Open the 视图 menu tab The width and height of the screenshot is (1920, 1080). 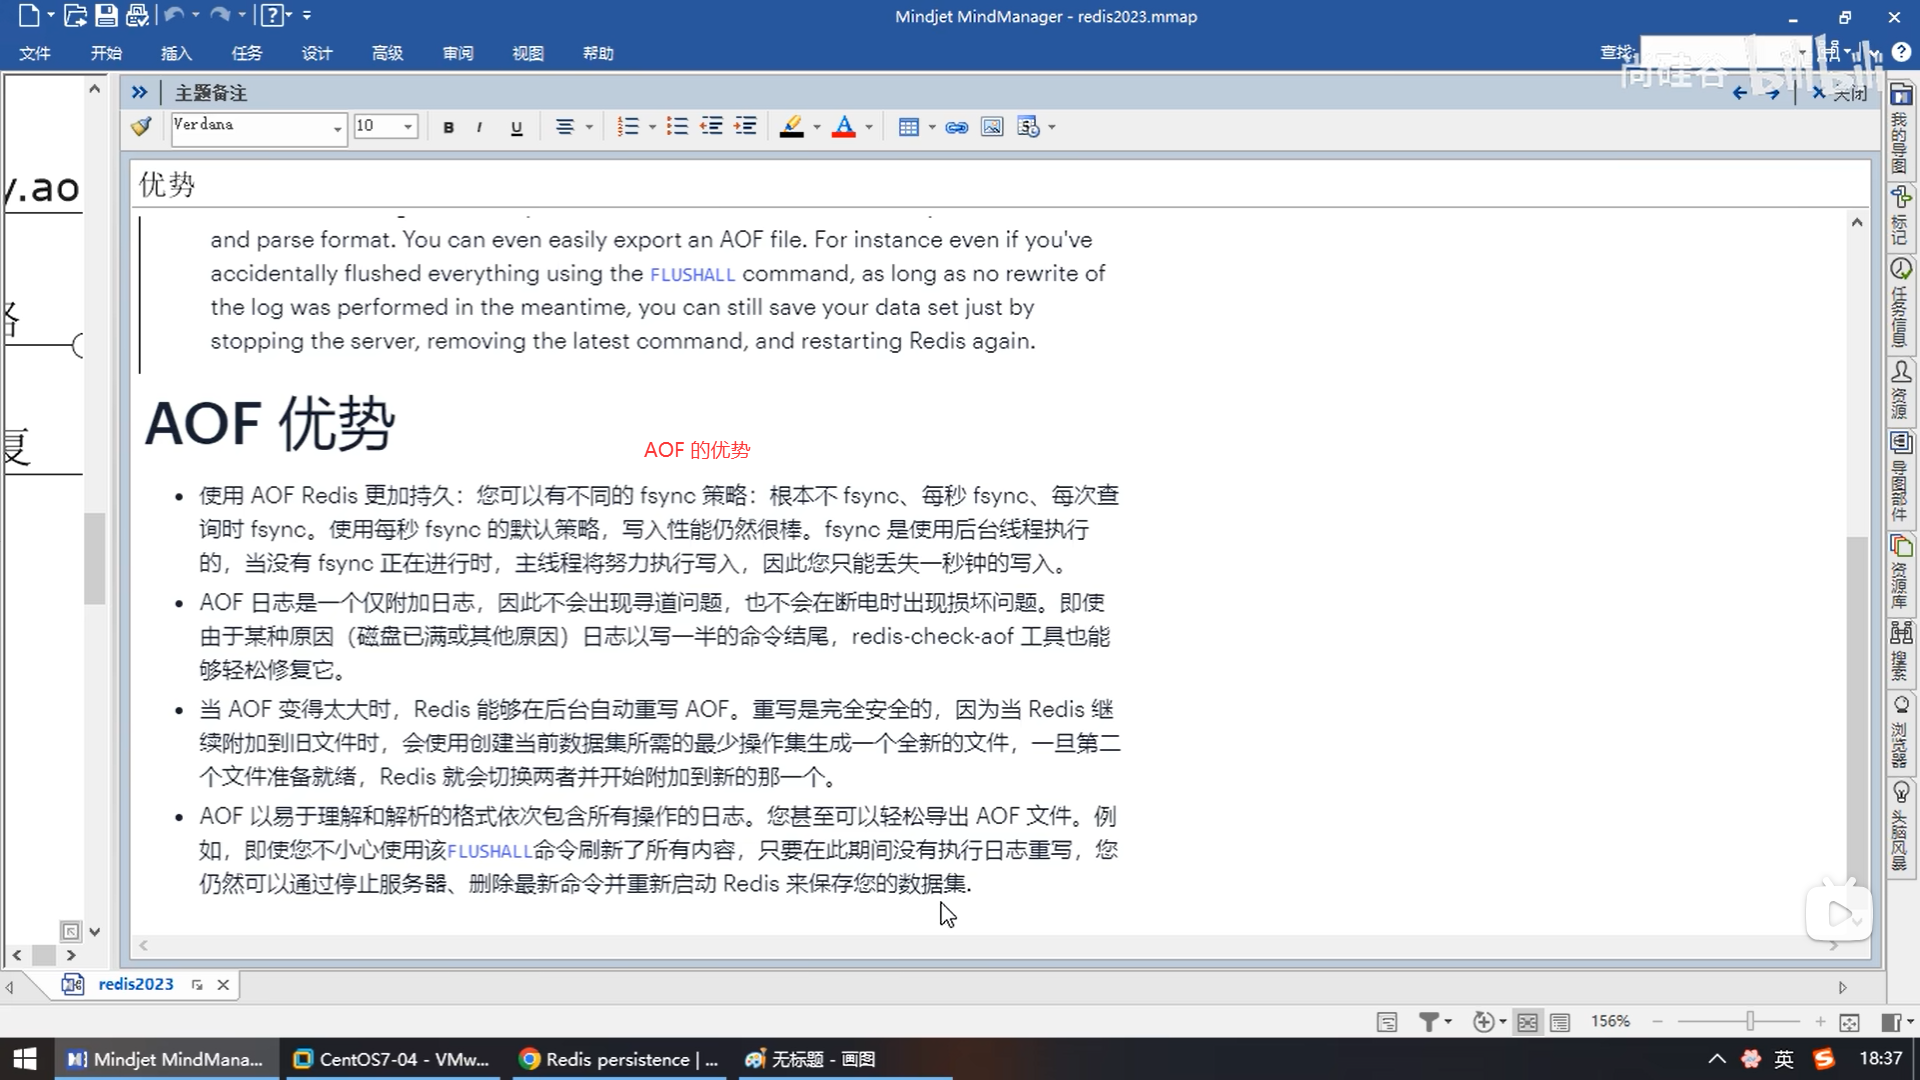point(528,53)
